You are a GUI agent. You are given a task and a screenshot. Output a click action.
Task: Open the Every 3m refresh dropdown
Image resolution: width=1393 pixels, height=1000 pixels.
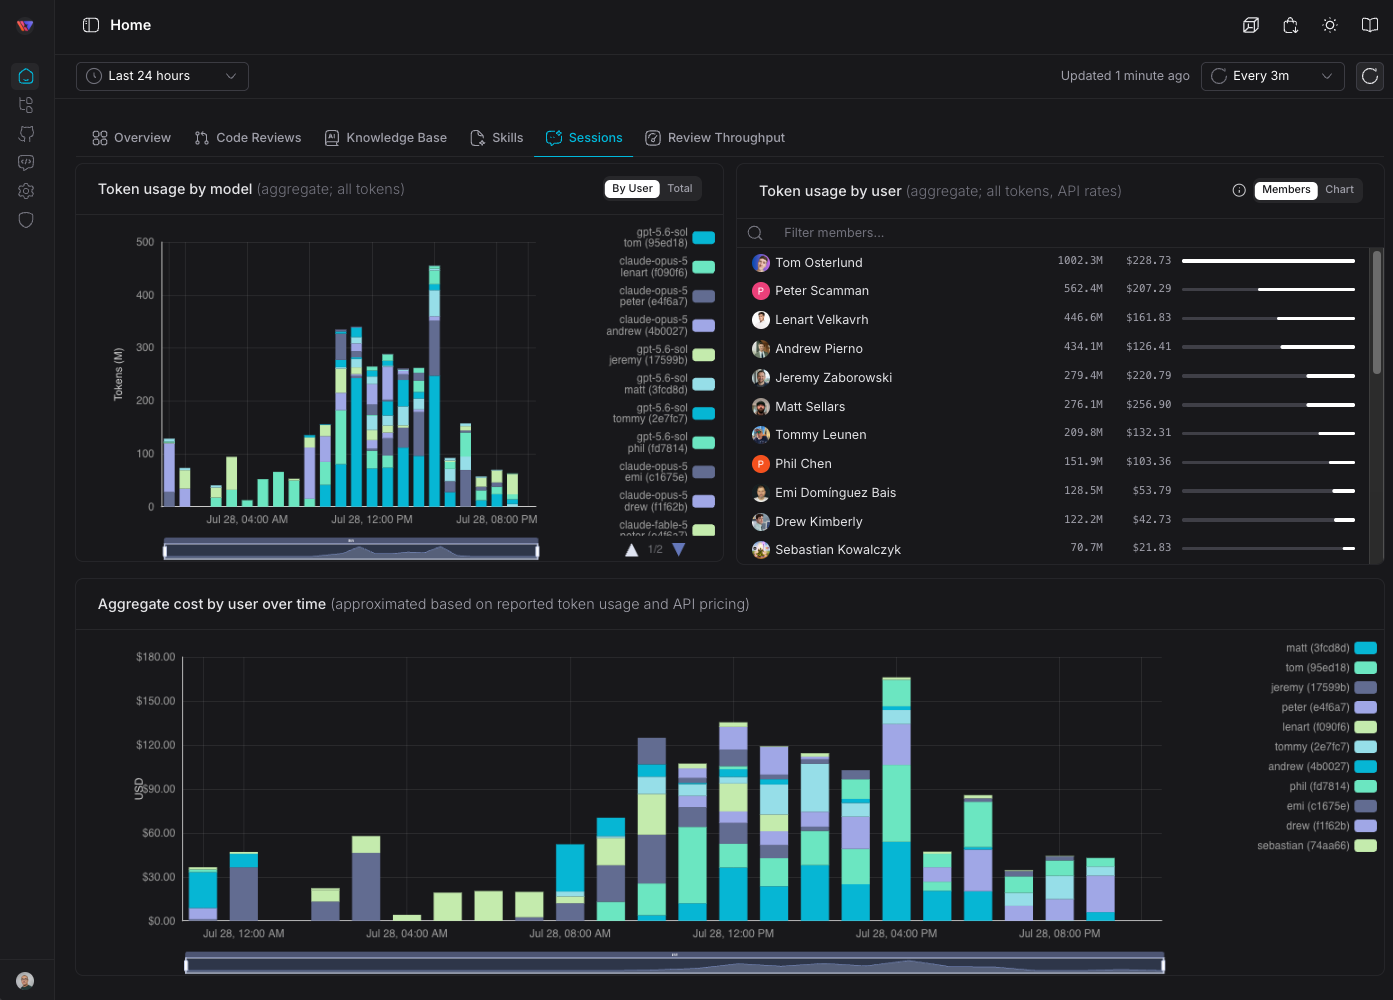pyautogui.click(x=1272, y=76)
